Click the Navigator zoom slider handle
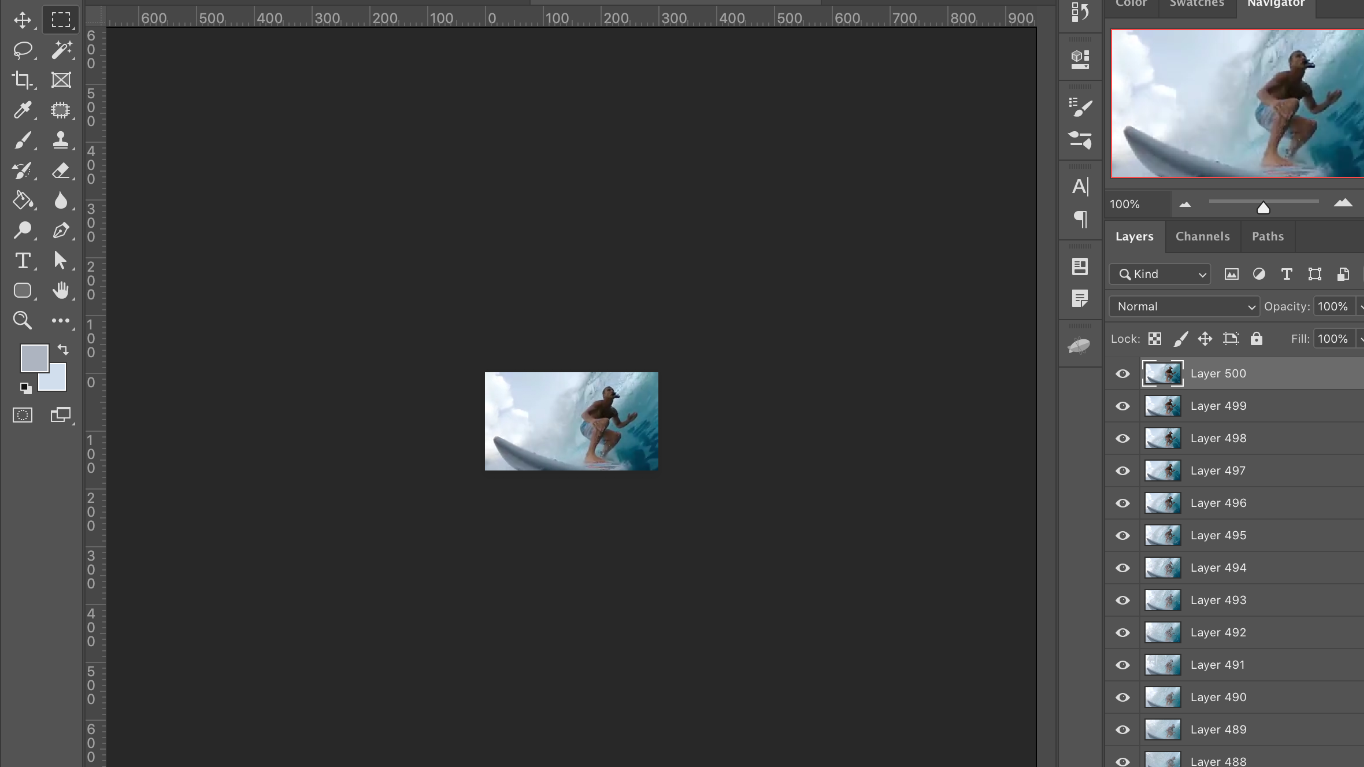This screenshot has width=1364, height=767. click(1263, 207)
